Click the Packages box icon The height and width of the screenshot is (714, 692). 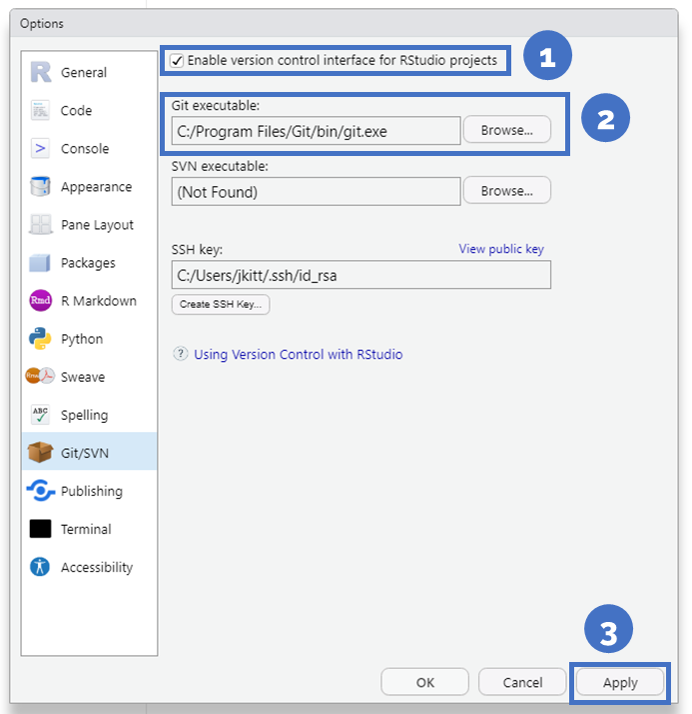pos(40,263)
